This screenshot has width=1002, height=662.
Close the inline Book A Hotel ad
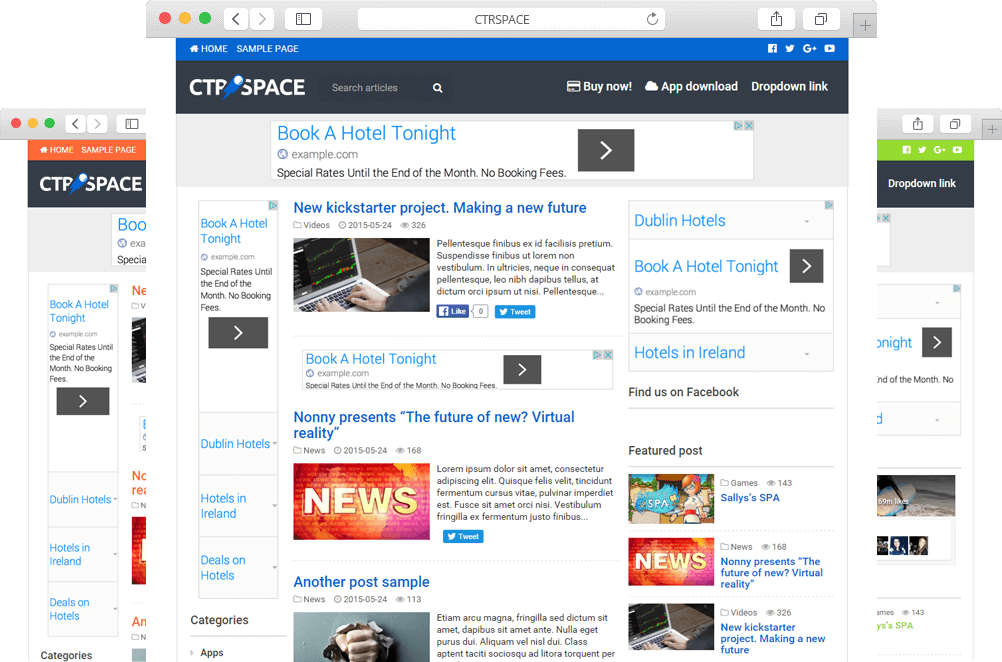coord(608,355)
